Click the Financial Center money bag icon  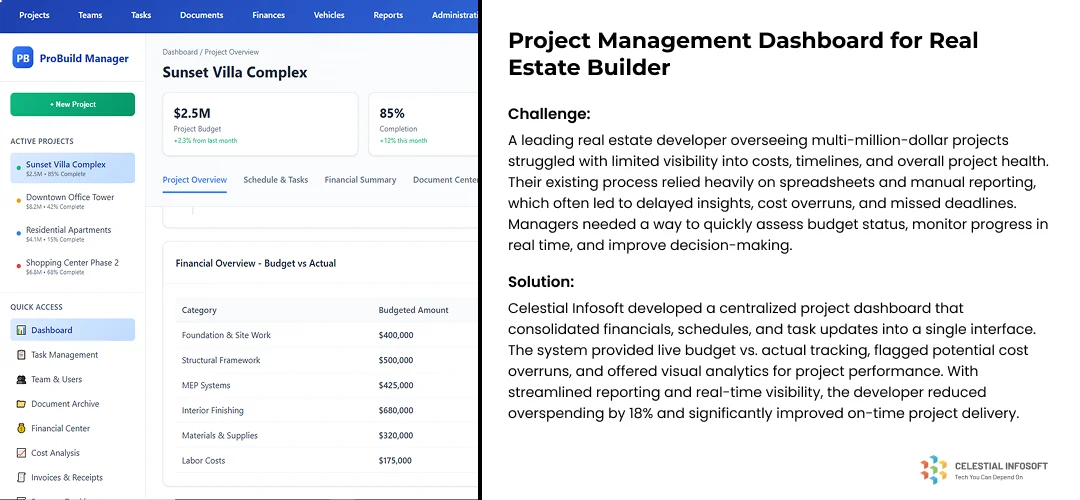point(21,428)
